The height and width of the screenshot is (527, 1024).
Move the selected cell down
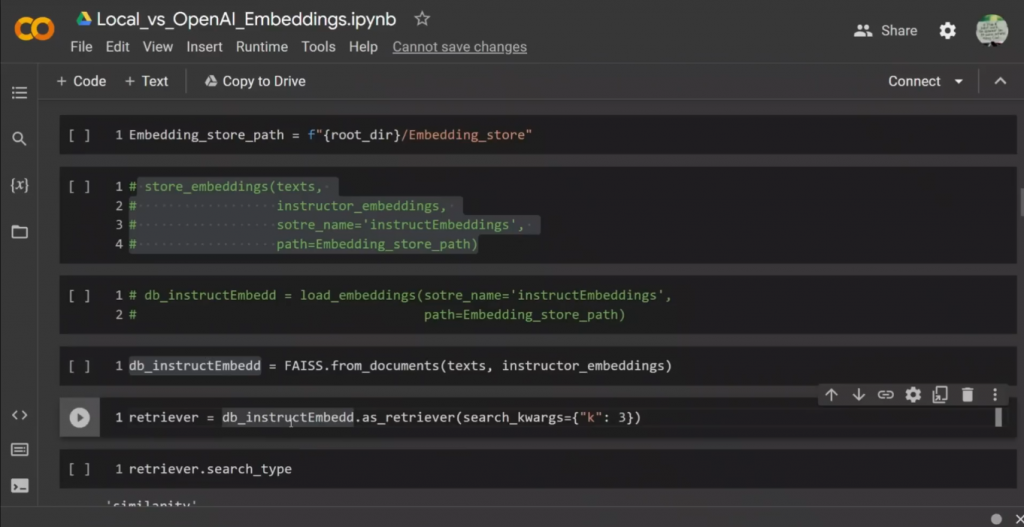858,395
